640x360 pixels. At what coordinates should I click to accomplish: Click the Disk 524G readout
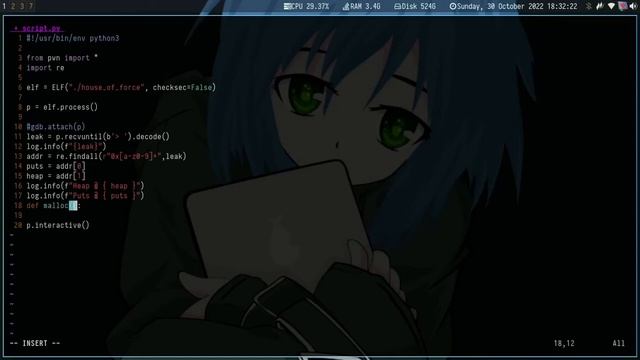(x=418, y=7)
